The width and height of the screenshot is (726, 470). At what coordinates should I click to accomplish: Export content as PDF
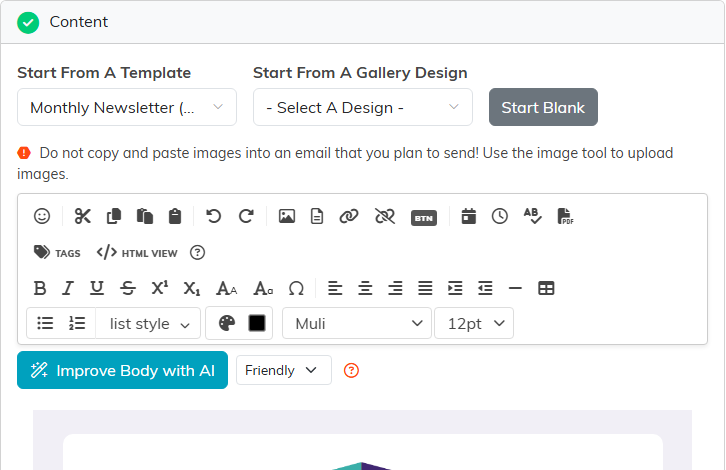click(x=565, y=216)
